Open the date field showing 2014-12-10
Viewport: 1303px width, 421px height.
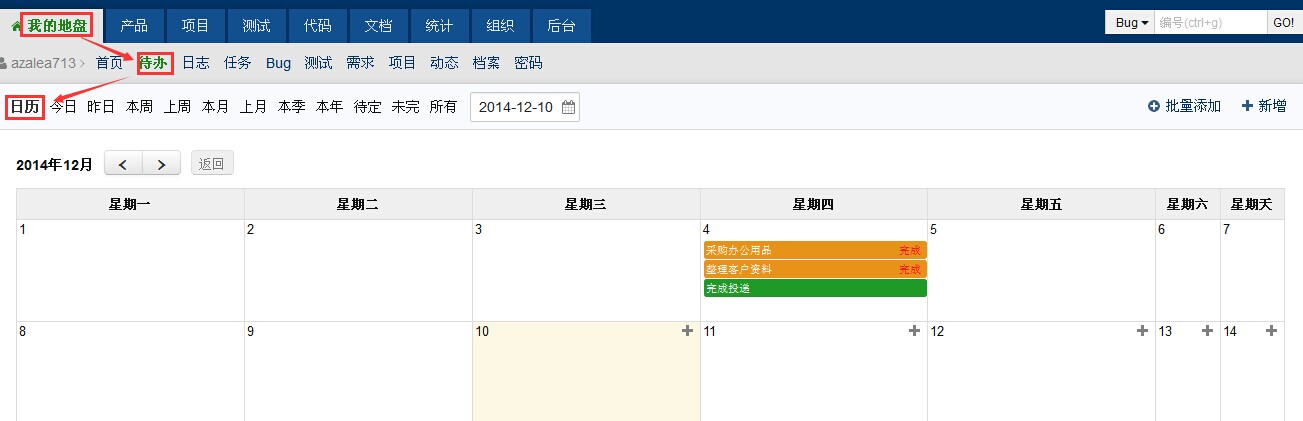coord(516,108)
